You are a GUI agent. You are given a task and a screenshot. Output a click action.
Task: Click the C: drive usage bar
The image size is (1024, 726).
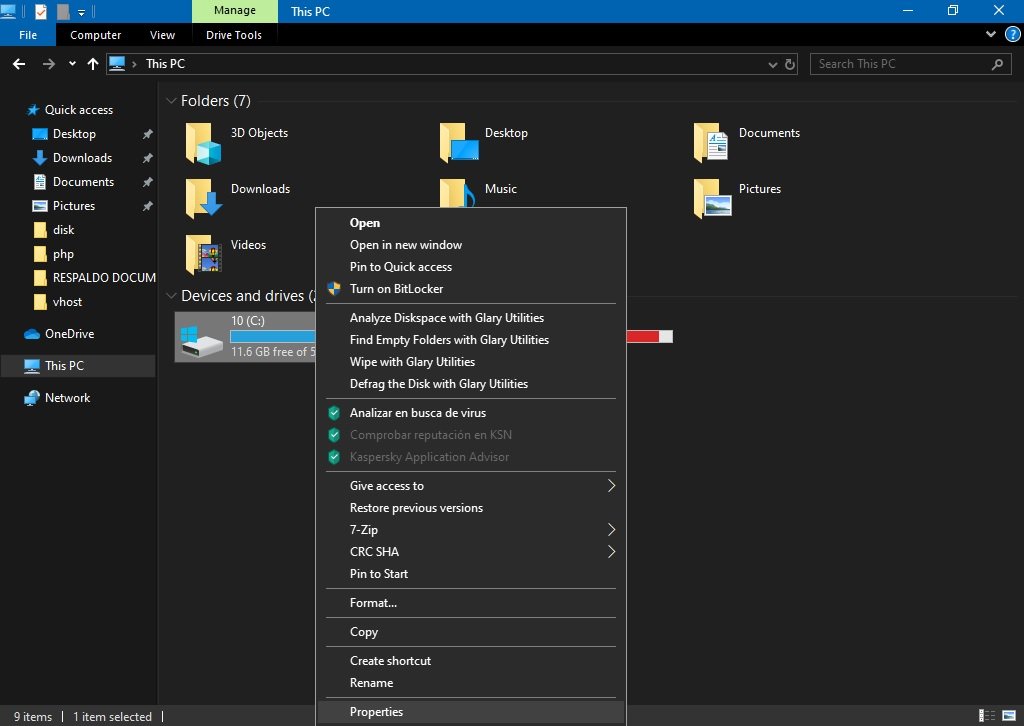(x=273, y=336)
